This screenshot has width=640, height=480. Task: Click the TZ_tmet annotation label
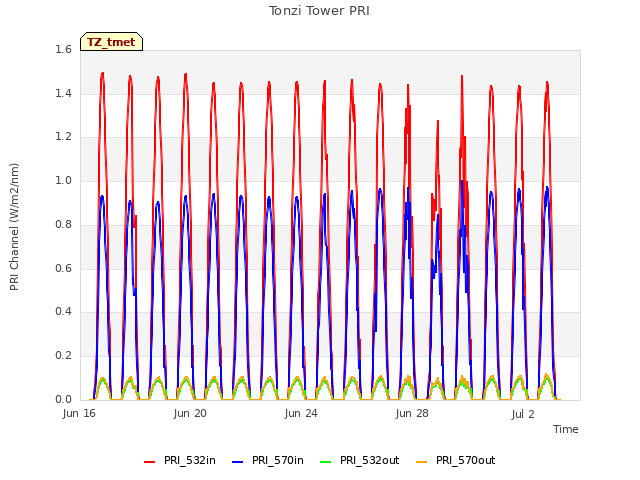tap(111, 42)
